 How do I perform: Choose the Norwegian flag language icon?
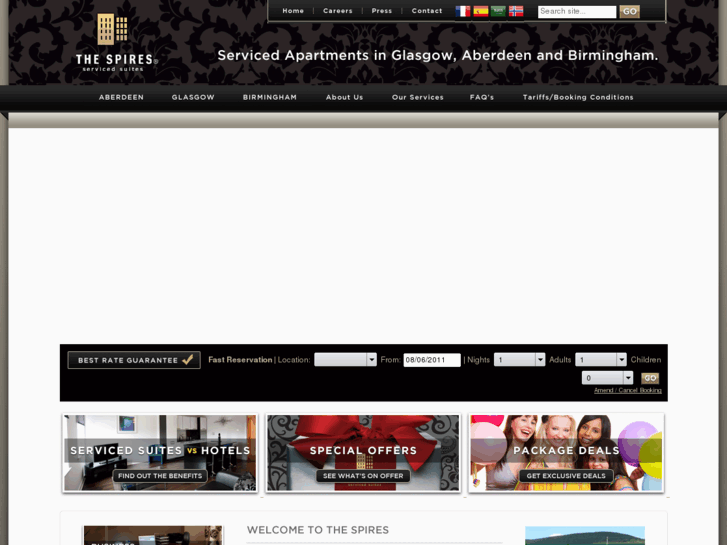point(516,11)
